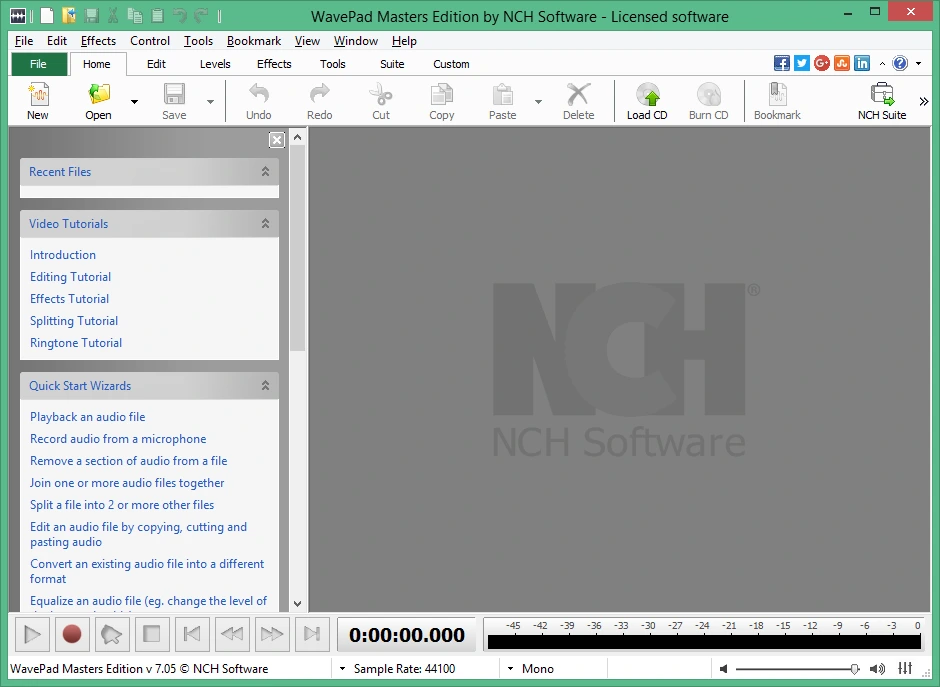
Task: Collapse the Video Tutorials panel section
Action: (265, 224)
